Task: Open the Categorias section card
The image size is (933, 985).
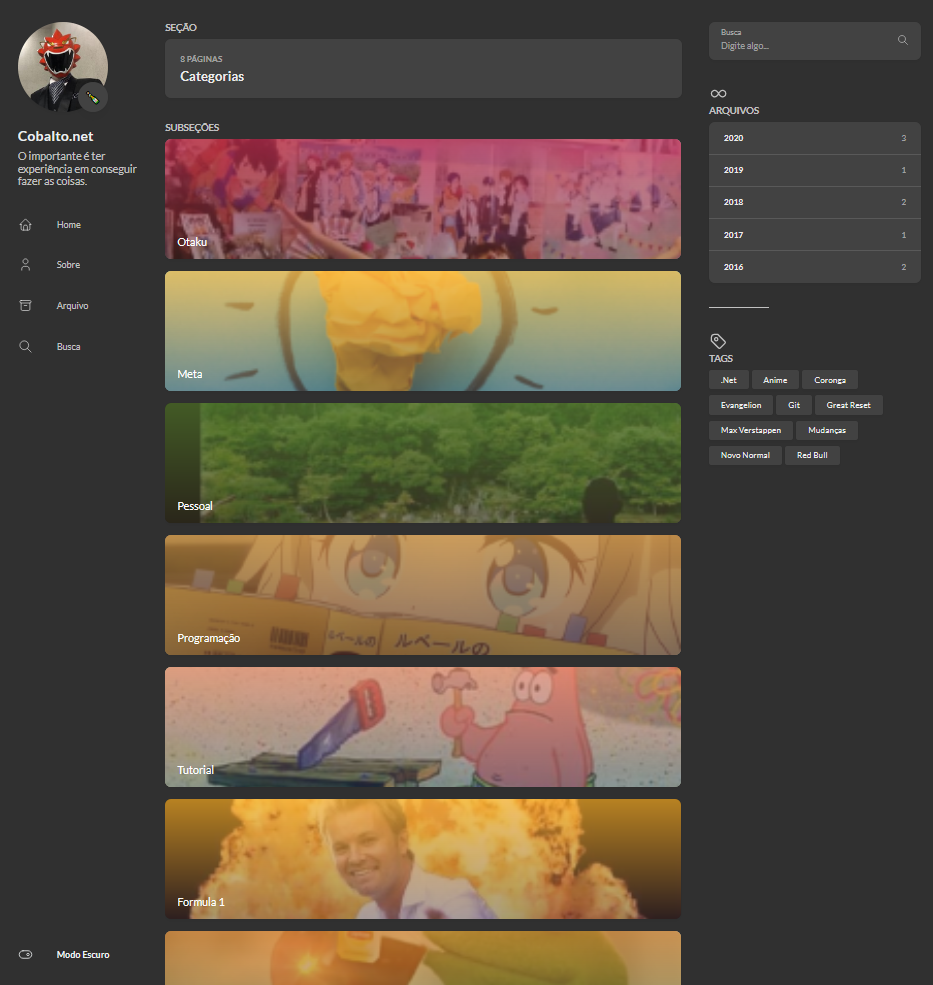Action: (x=422, y=68)
